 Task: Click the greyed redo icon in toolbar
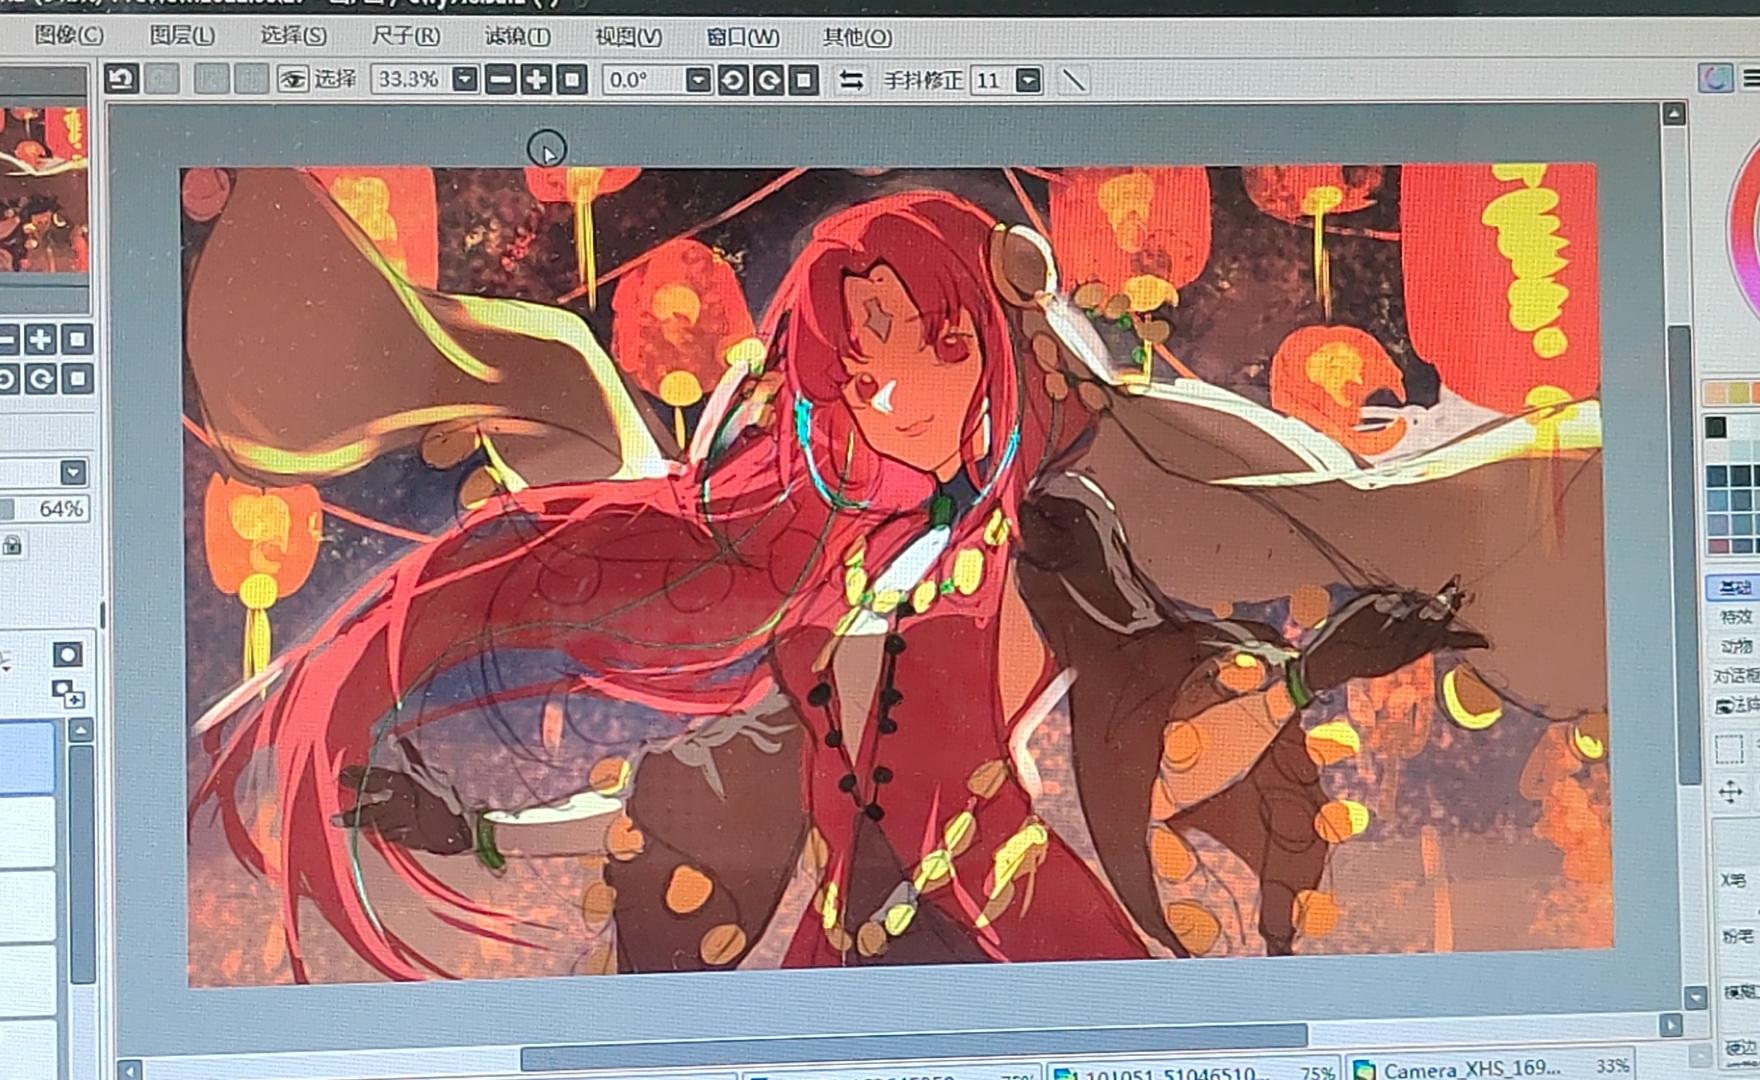162,78
